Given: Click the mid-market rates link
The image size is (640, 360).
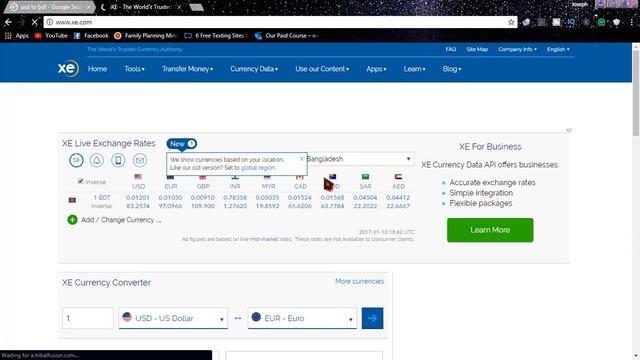Looking at the screenshot, I should pyautogui.click(x=264, y=239).
